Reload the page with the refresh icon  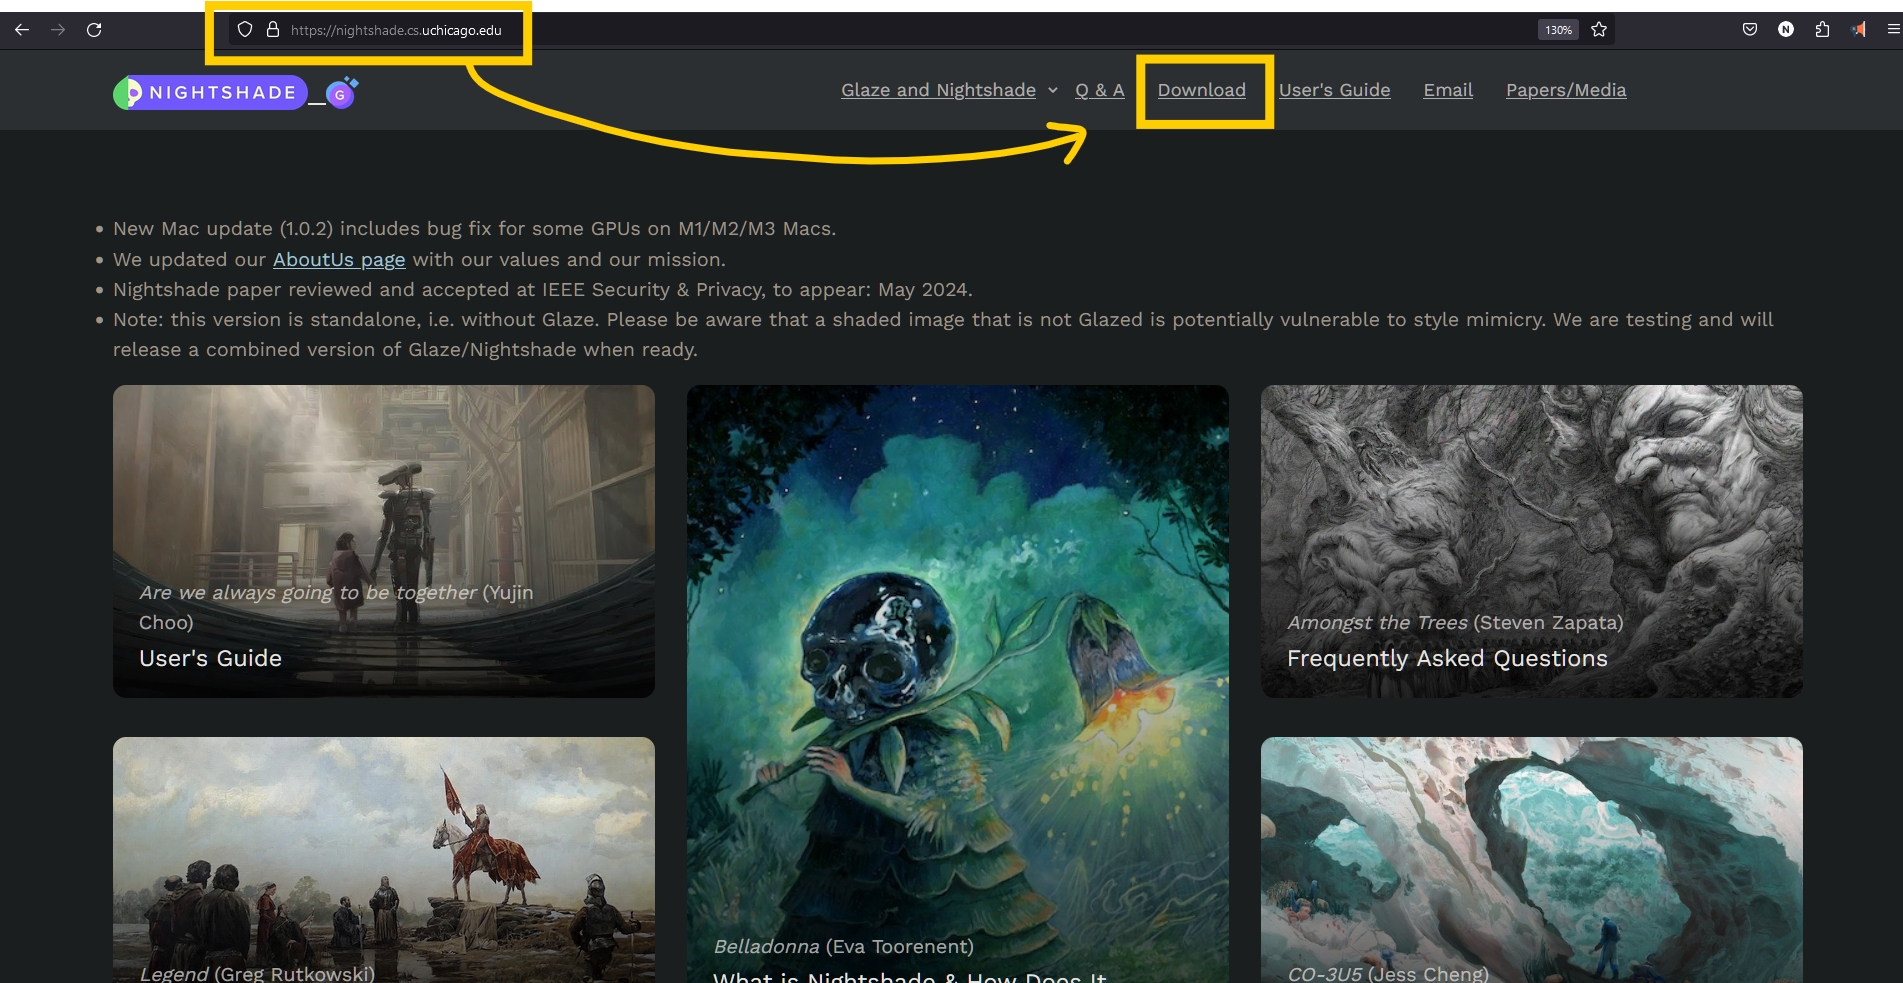click(94, 30)
